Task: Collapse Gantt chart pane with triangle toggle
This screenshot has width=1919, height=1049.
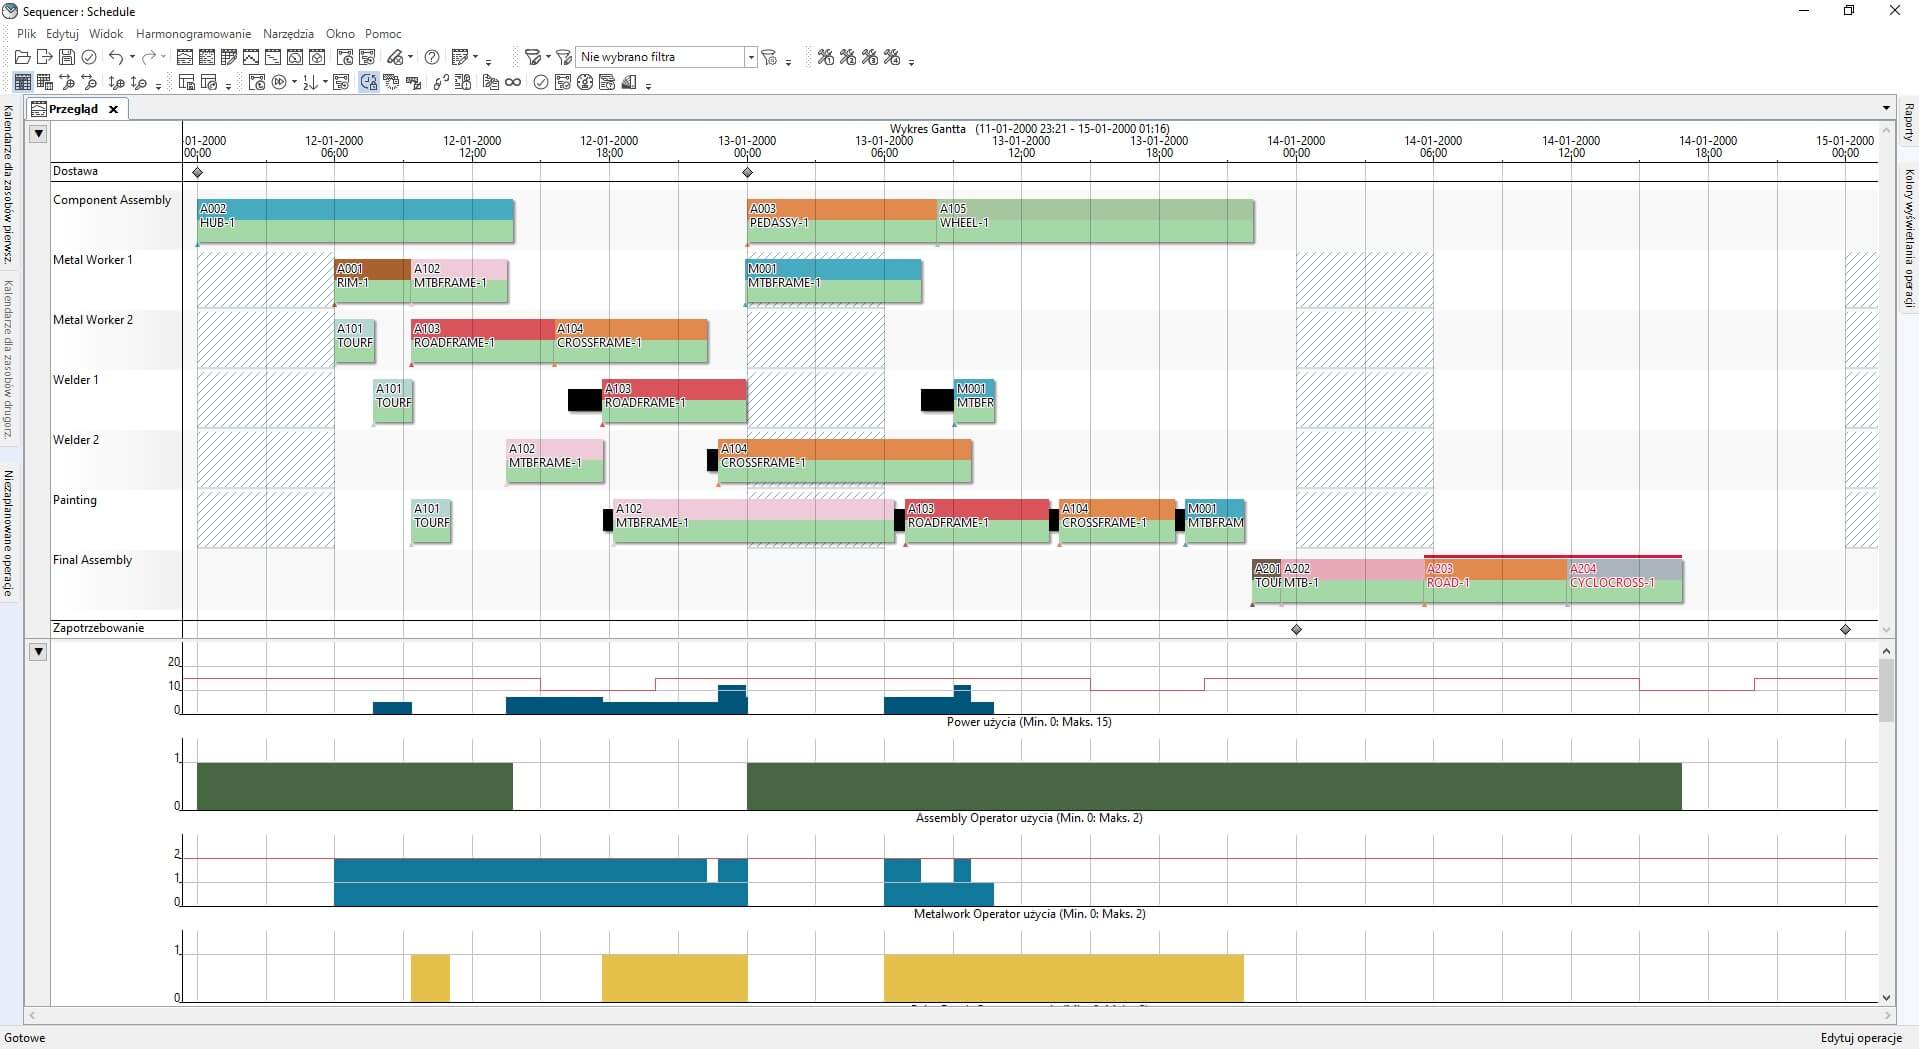Action: coord(38,134)
